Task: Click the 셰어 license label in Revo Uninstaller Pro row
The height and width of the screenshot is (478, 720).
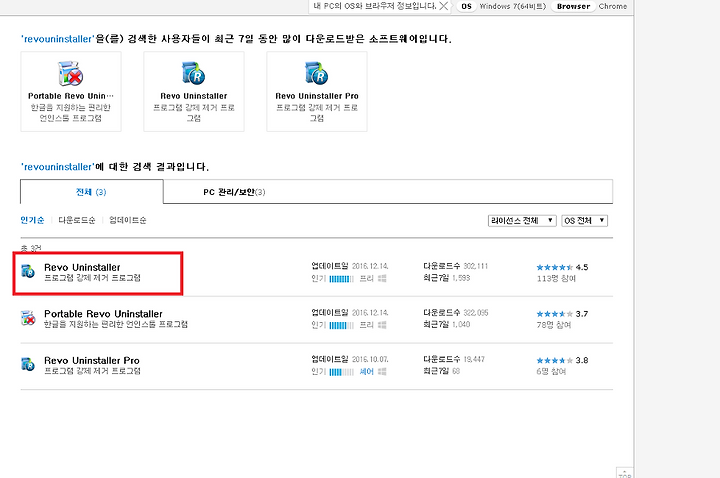Action: (x=366, y=372)
